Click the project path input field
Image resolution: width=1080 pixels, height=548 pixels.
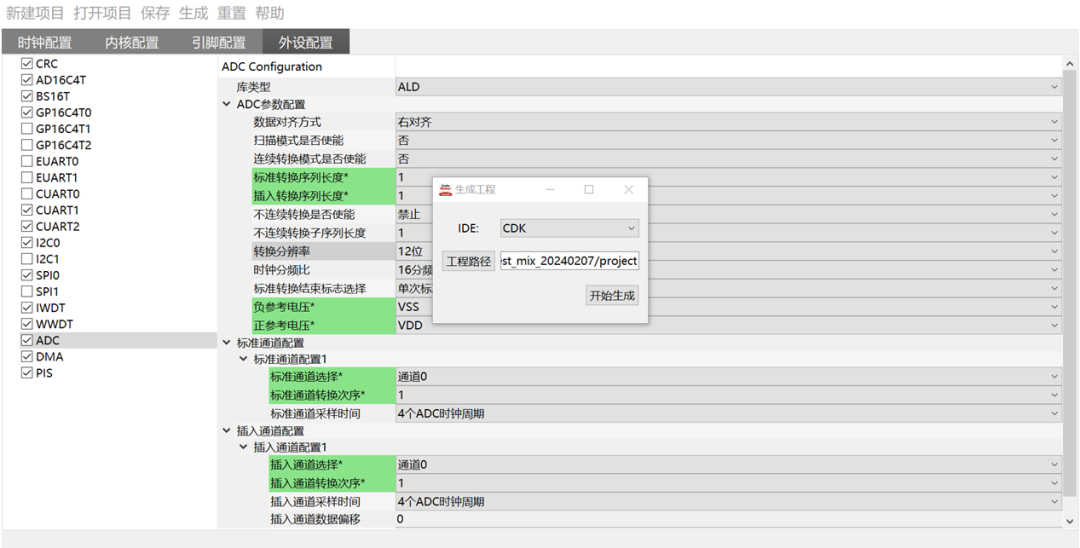pos(570,262)
